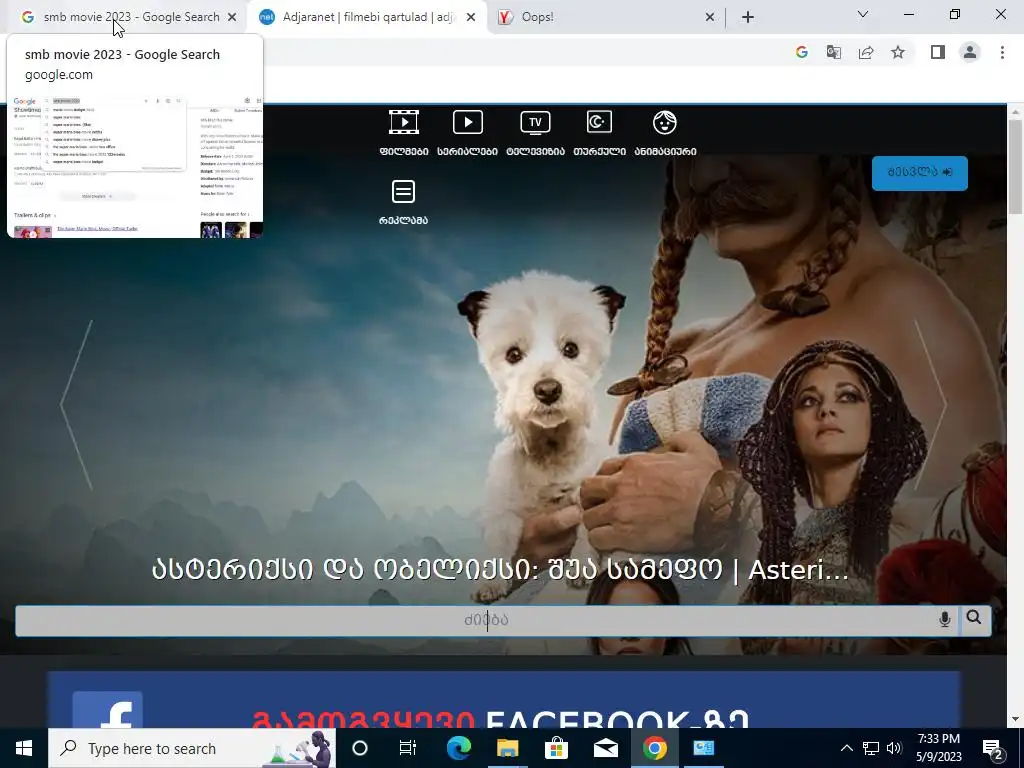Image resolution: width=1024 pixels, height=768 pixels.
Task: Bookmark this page with the star
Action: 898,52
